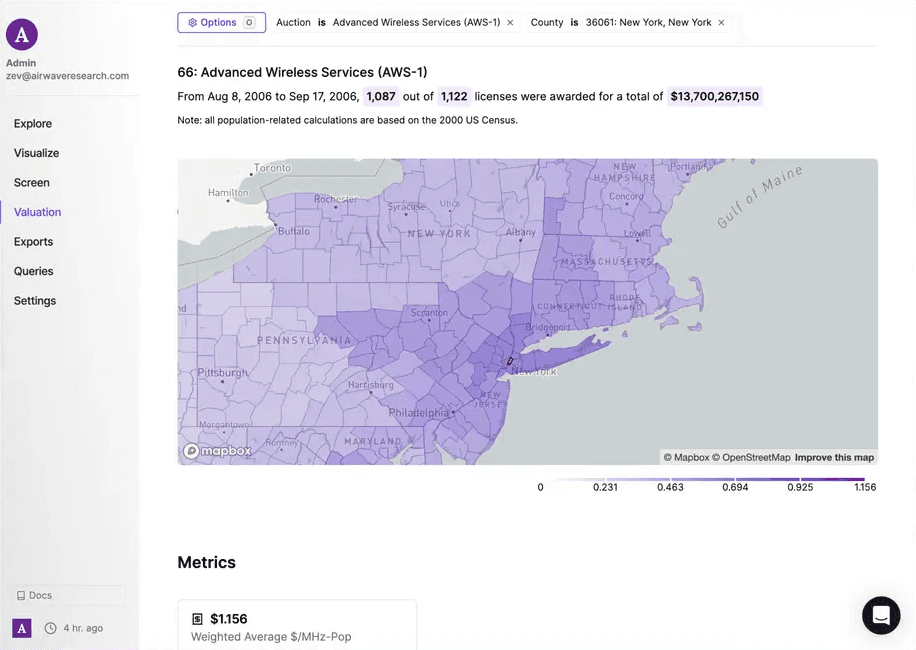Click the 0.231 legend value

605,487
